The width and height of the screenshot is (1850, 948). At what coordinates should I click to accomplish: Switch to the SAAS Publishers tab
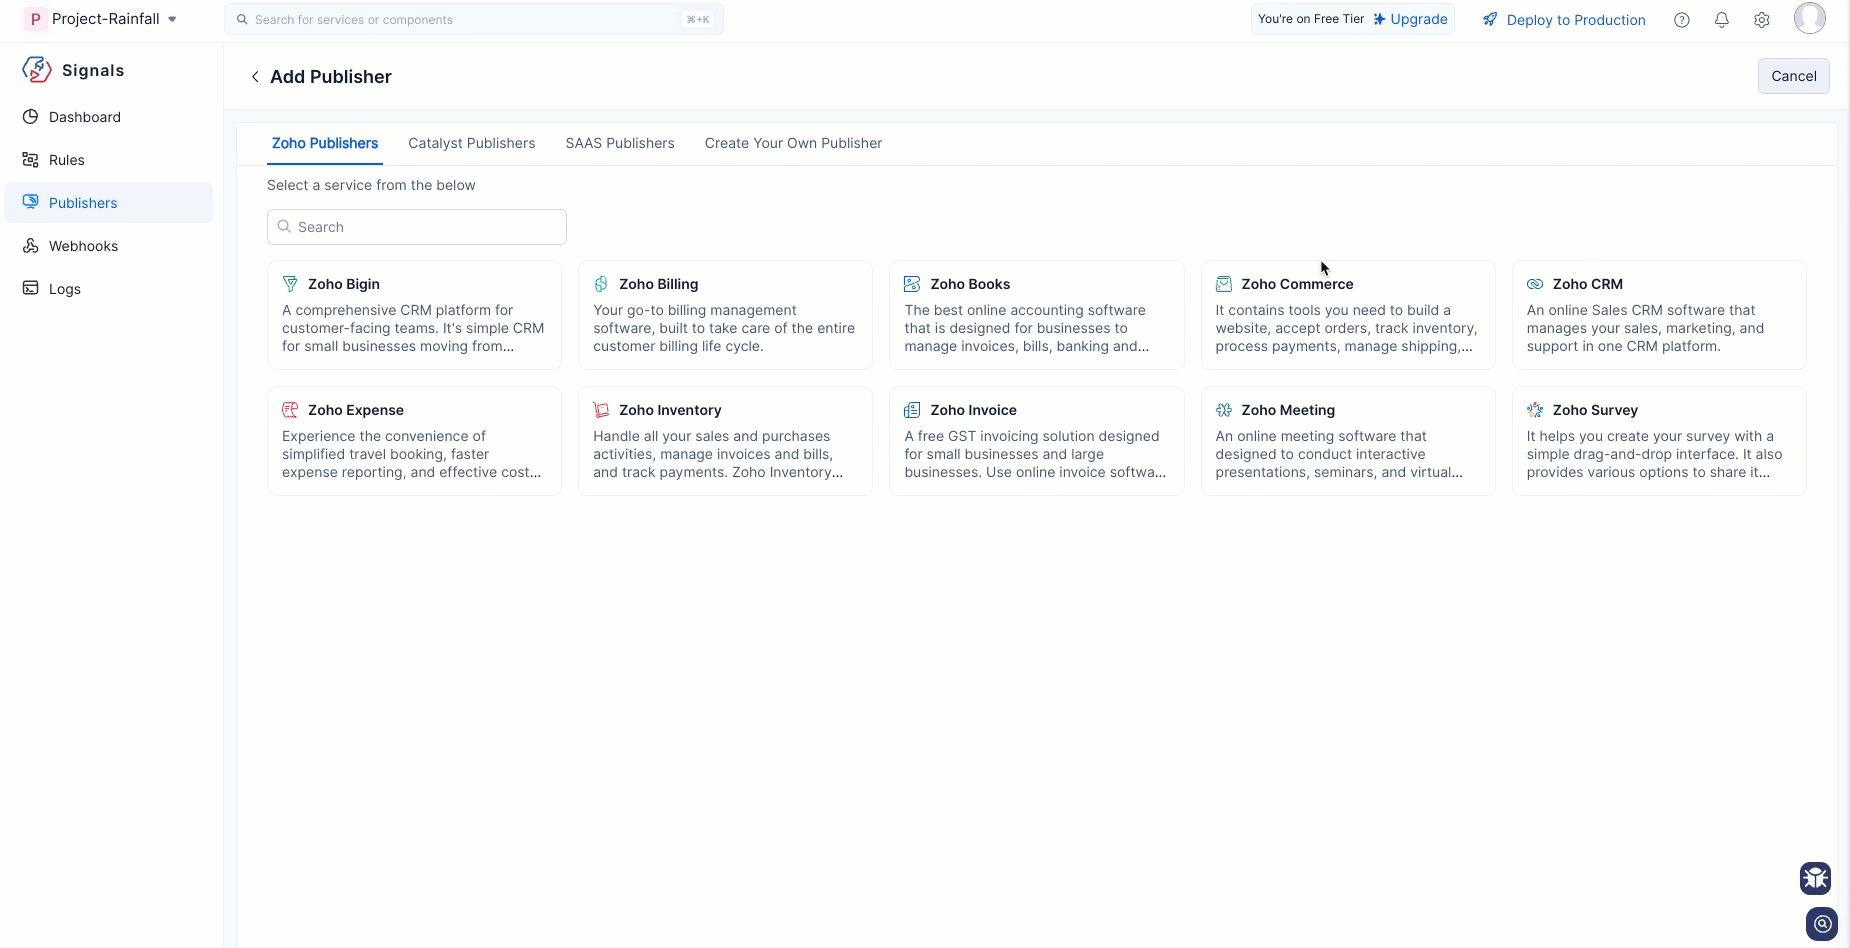pos(619,143)
